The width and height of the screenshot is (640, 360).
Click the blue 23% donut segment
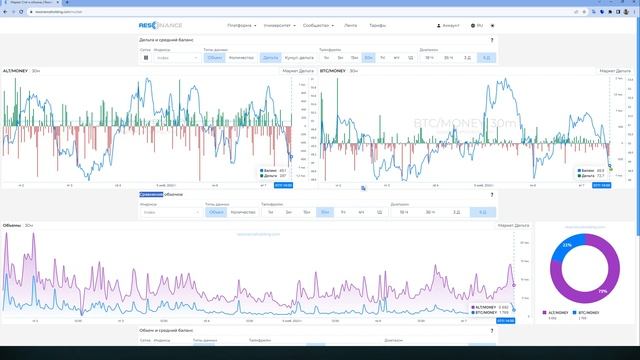(567, 246)
